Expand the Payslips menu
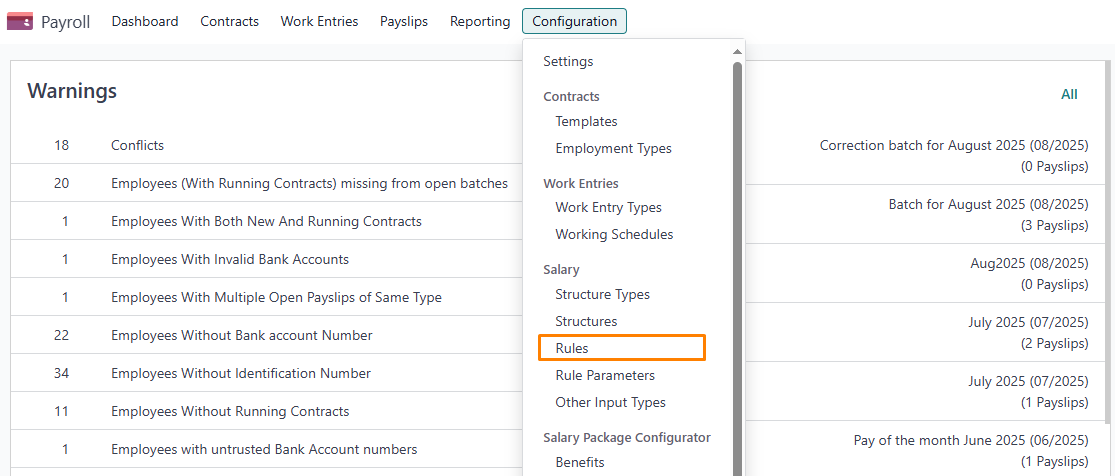The width and height of the screenshot is (1115, 476). coord(404,21)
